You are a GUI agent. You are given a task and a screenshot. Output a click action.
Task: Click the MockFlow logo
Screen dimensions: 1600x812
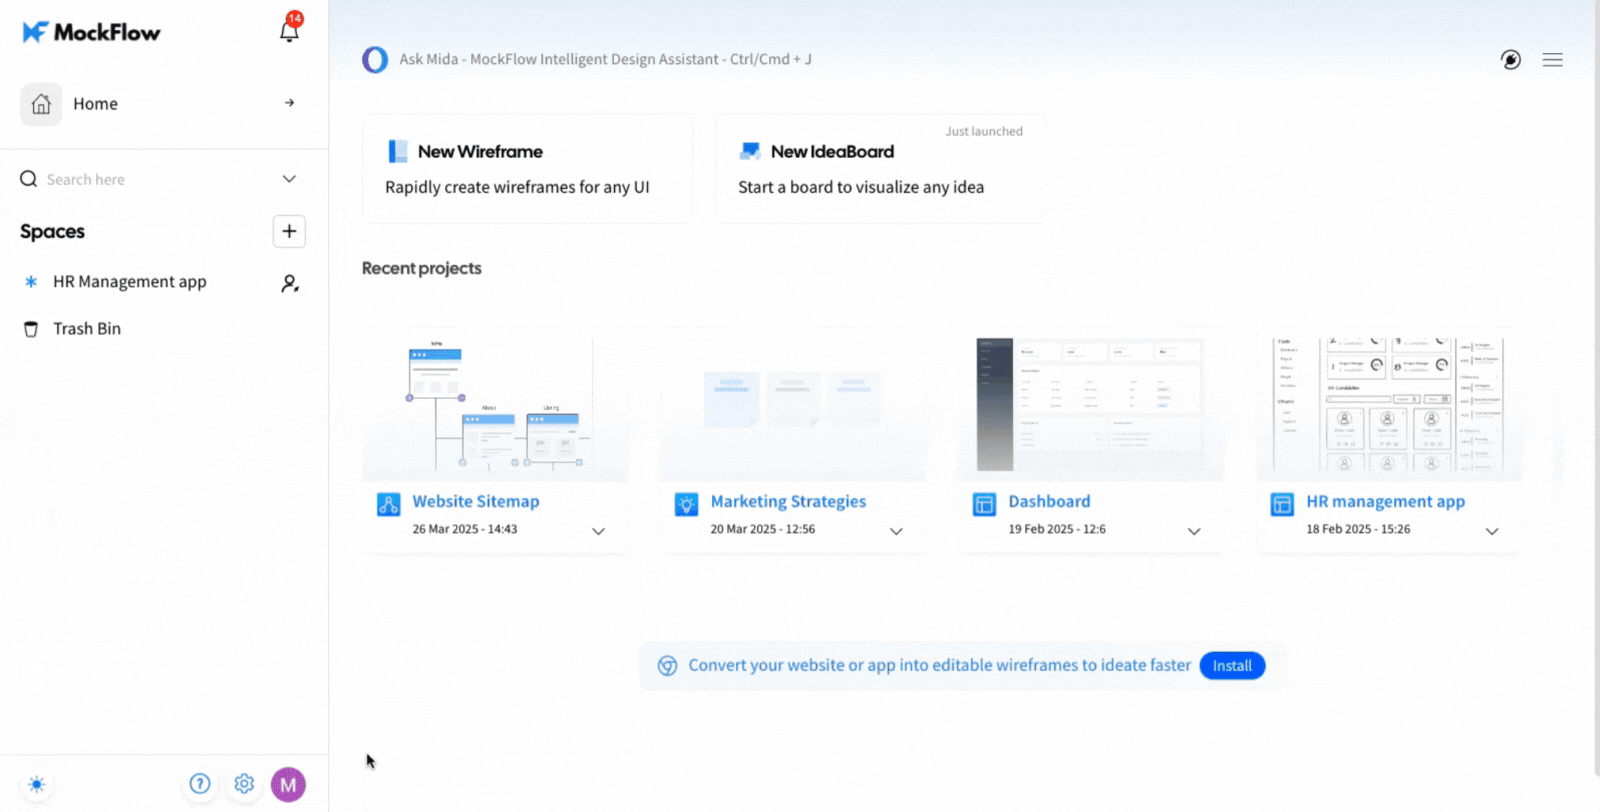(x=91, y=32)
